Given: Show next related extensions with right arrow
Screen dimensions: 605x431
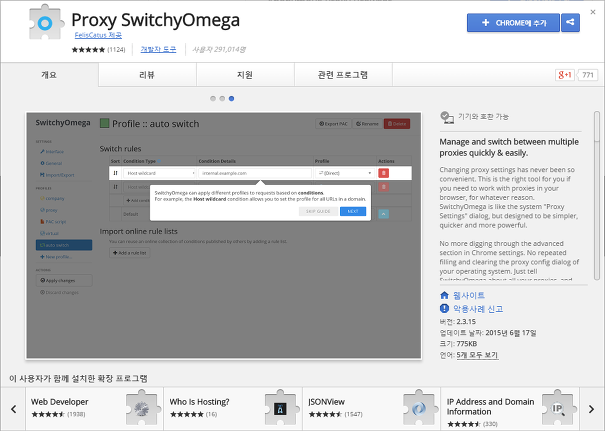Looking at the screenshot, I should pyautogui.click(x=591, y=409).
